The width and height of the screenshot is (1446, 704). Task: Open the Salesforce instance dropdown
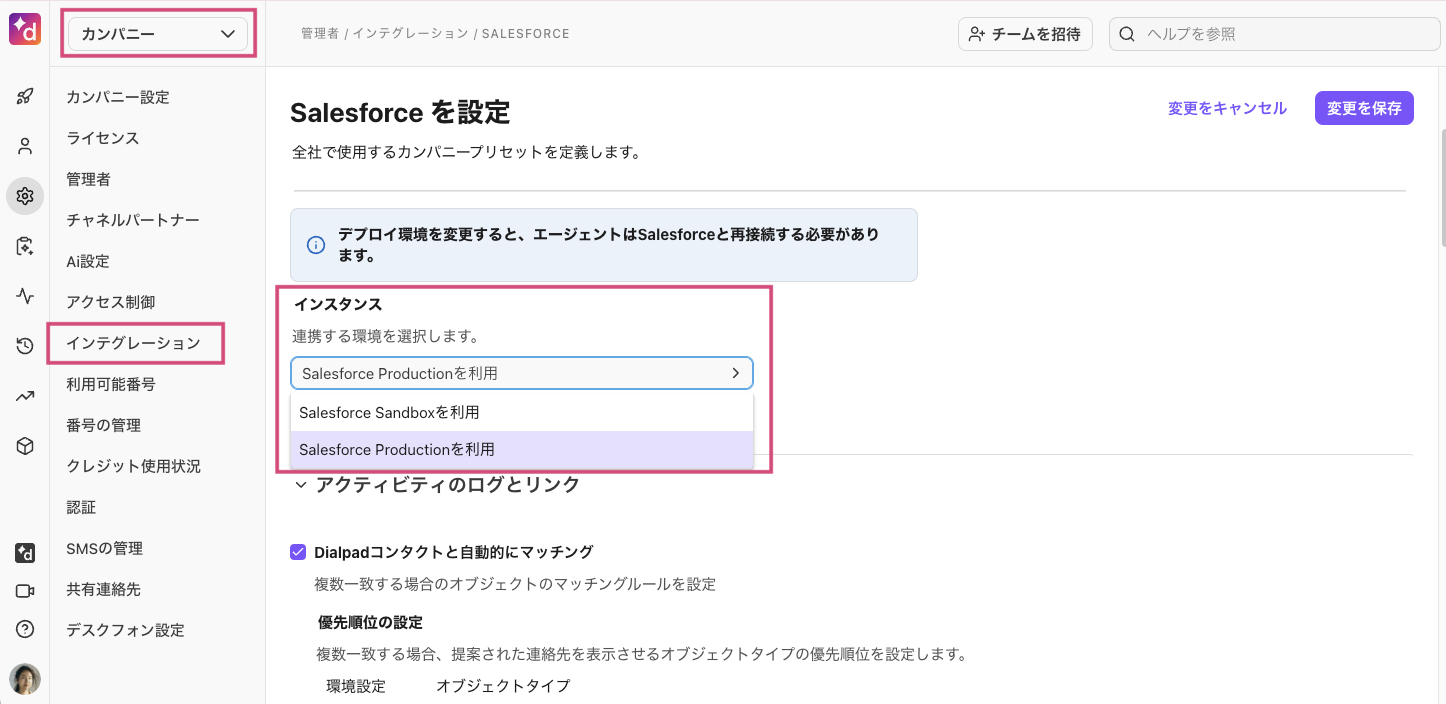(522, 373)
